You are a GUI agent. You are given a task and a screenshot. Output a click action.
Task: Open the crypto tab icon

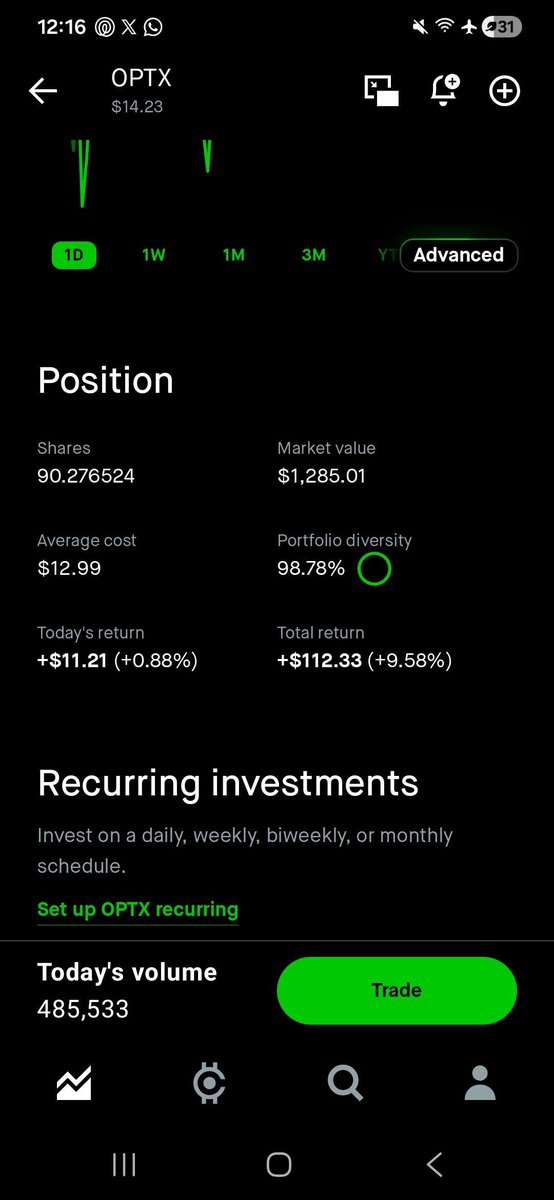point(209,1083)
